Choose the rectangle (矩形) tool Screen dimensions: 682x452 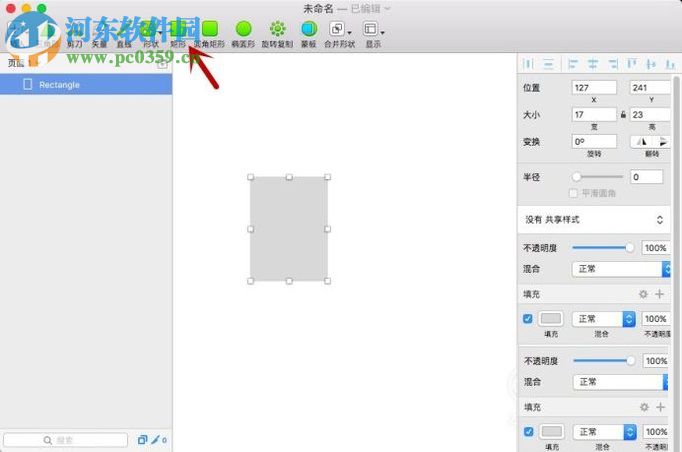point(178,34)
